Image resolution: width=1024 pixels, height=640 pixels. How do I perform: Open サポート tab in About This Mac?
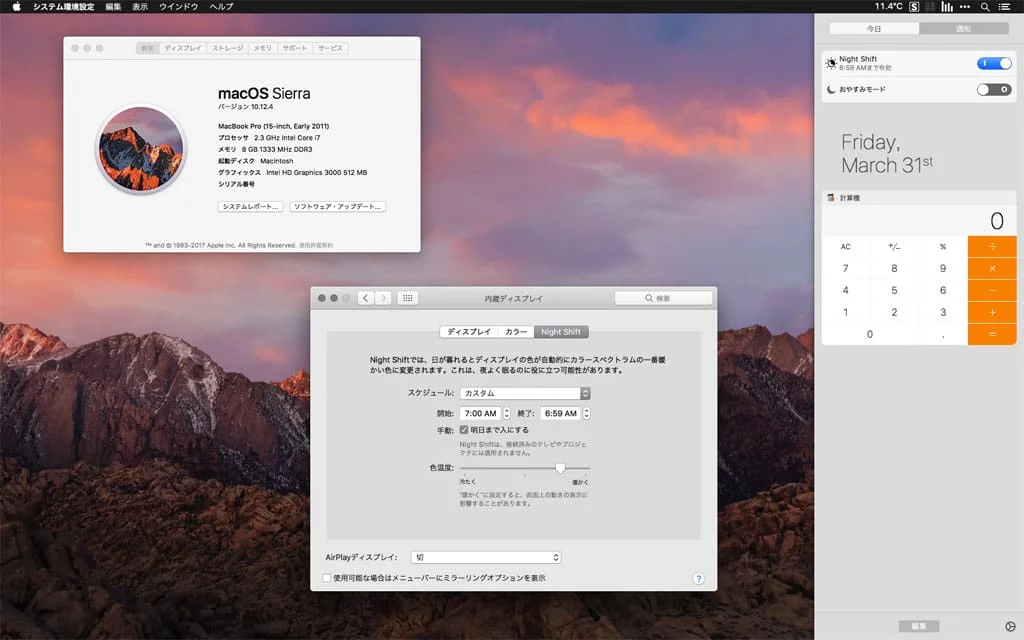click(x=295, y=48)
